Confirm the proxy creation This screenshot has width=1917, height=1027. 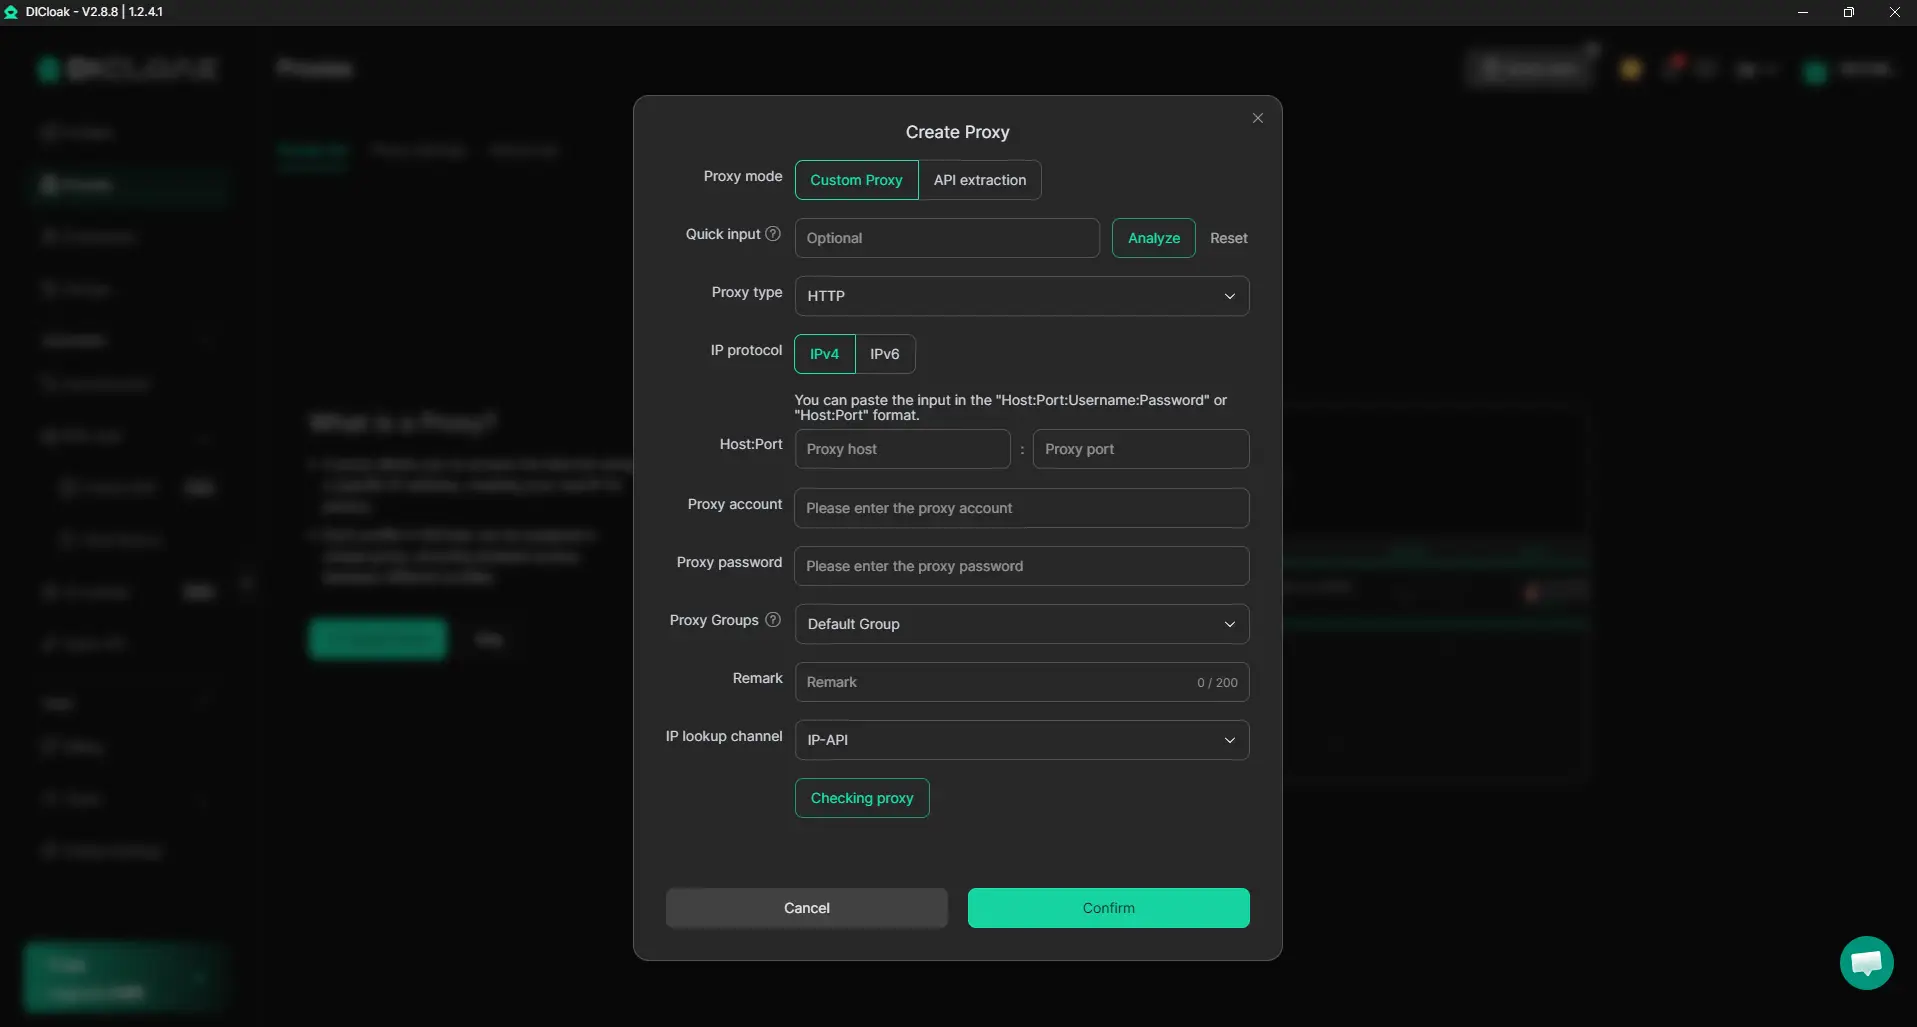pos(1108,908)
